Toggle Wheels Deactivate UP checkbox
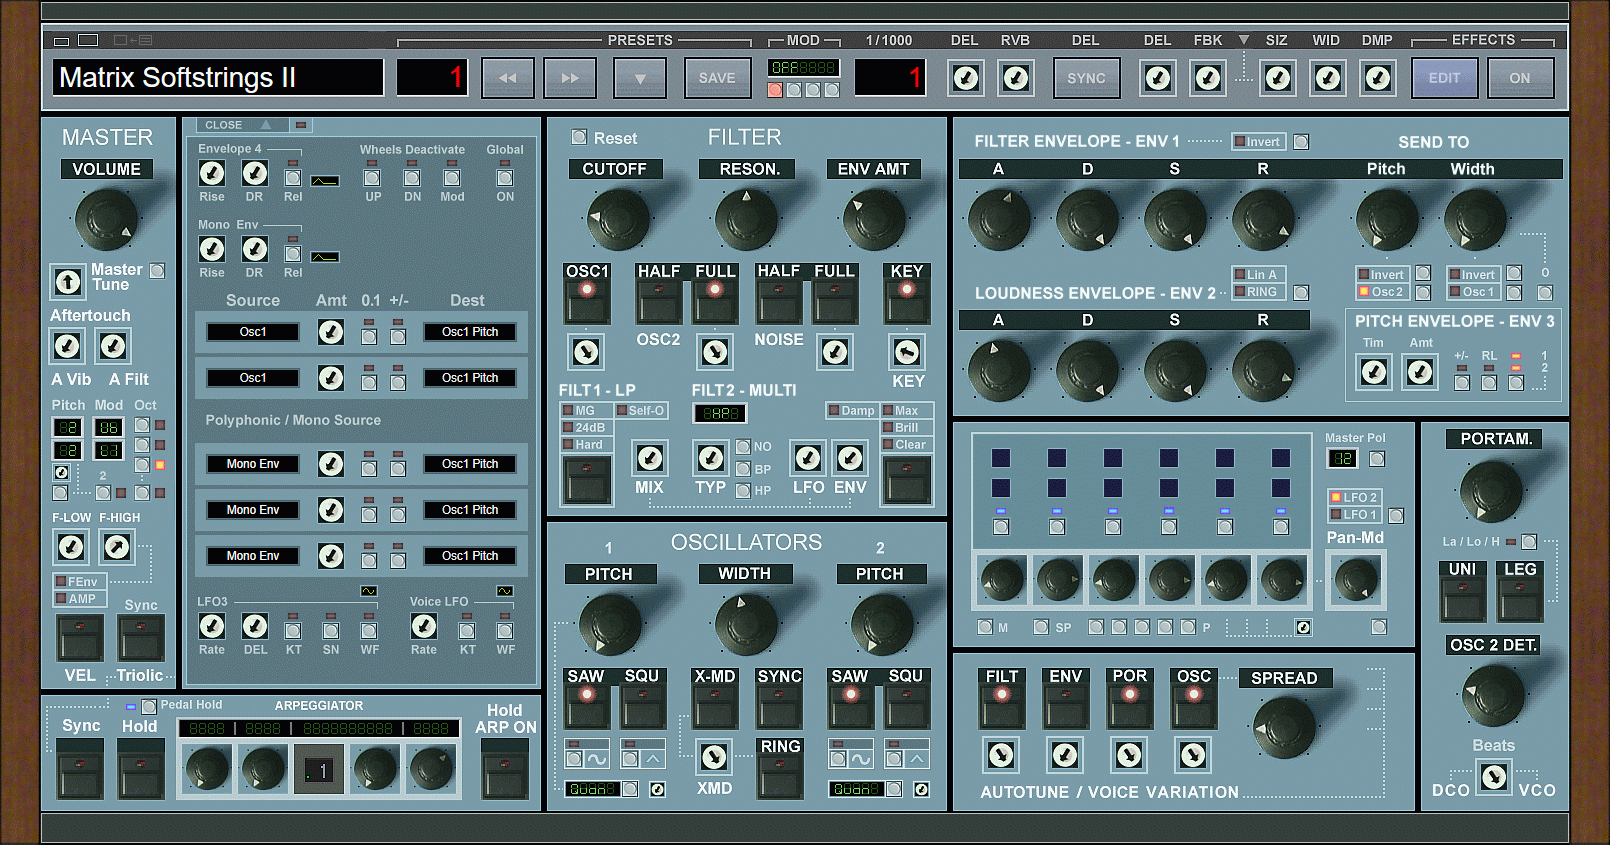The image size is (1610, 845). [372, 177]
